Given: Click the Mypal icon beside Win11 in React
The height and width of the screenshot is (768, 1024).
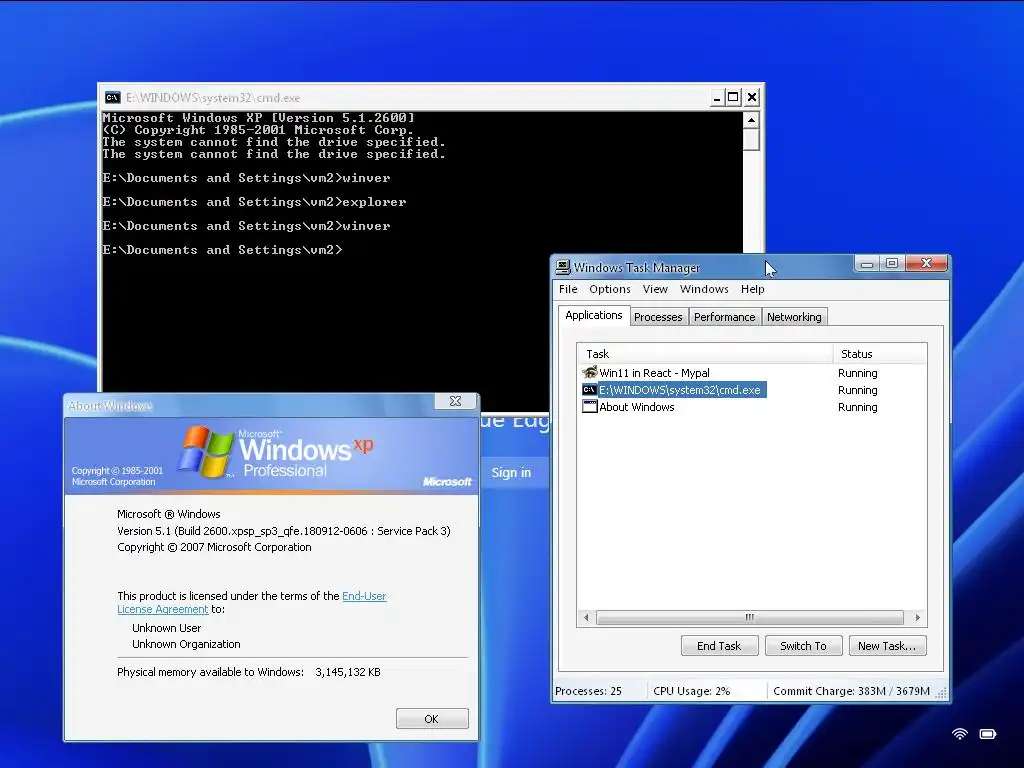Looking at the screenshot, I should 590,372.
